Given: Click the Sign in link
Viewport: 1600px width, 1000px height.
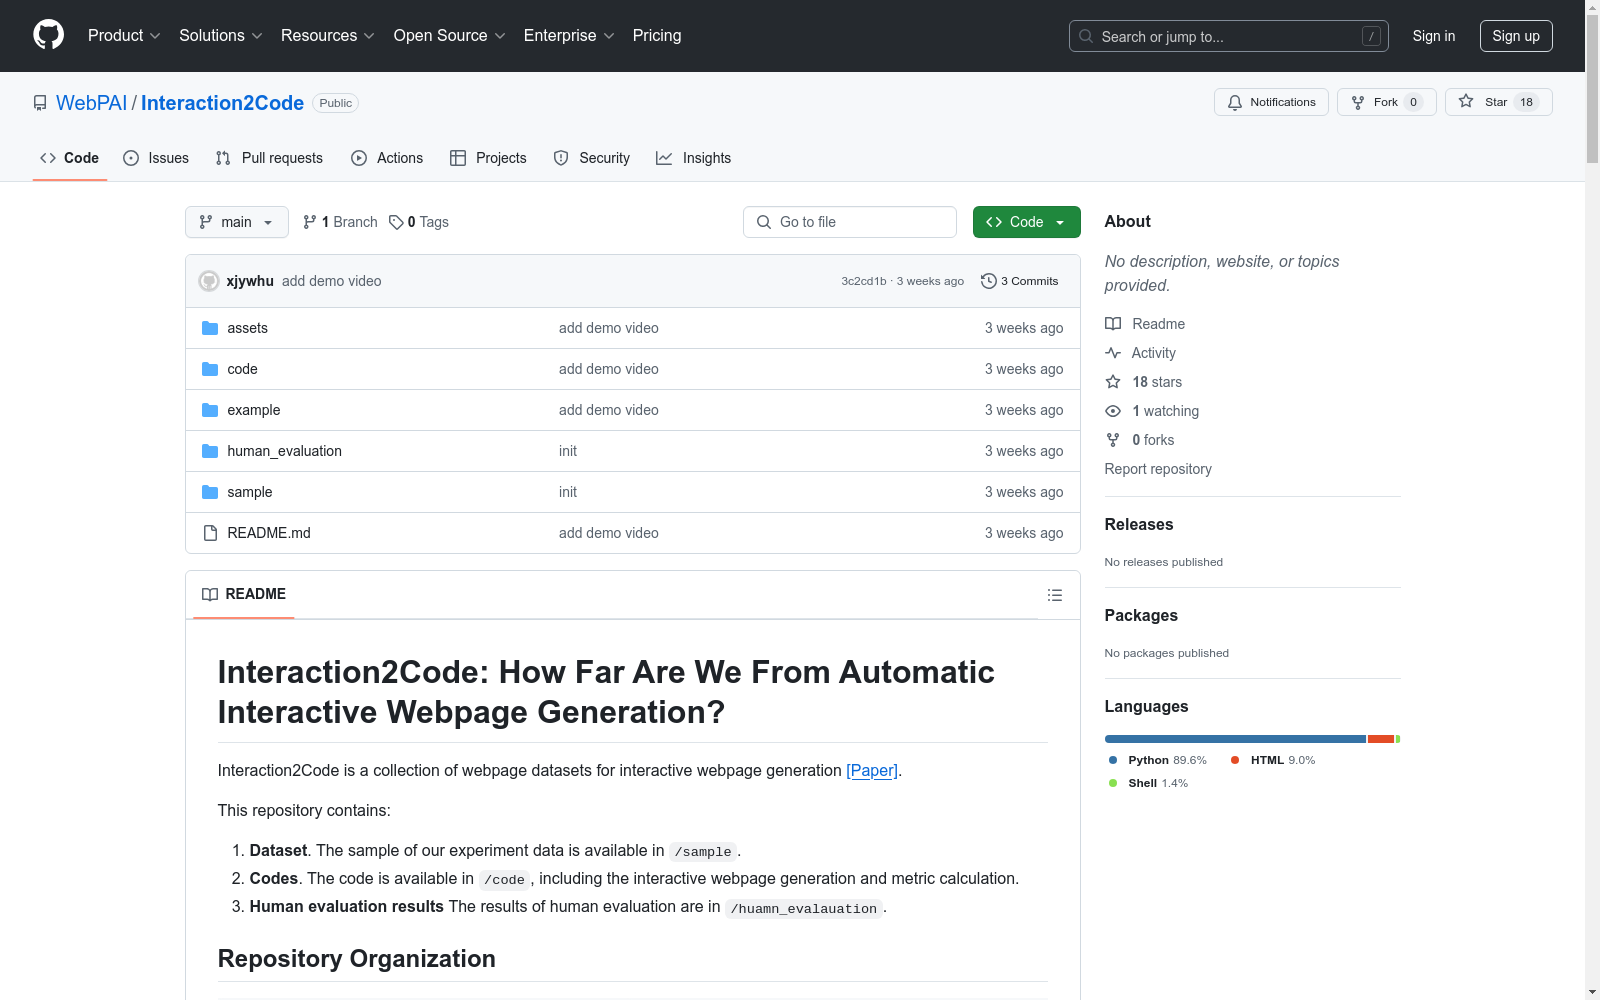Looking at the screenshot, I should 1434,36.
